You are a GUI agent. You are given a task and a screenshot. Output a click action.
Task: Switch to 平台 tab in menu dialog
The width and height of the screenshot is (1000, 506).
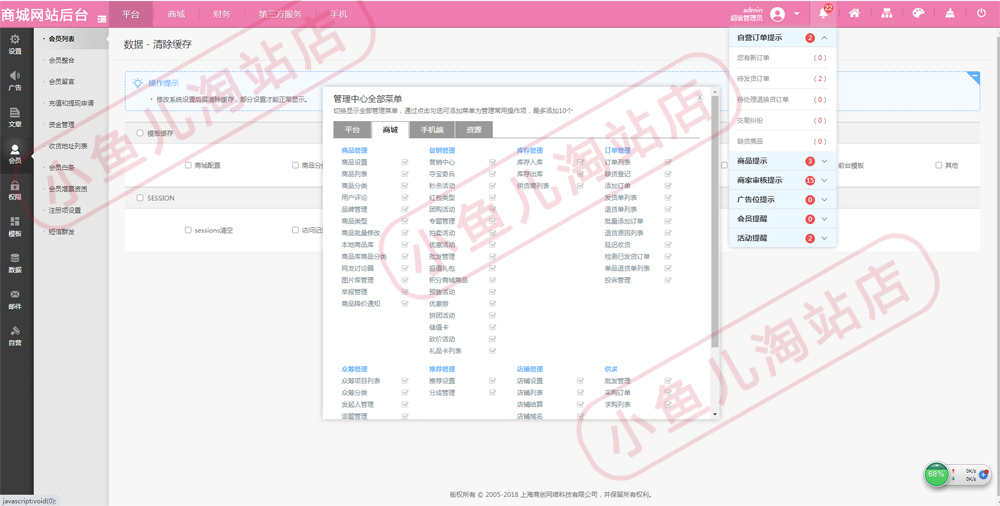(x=352, y=130)
